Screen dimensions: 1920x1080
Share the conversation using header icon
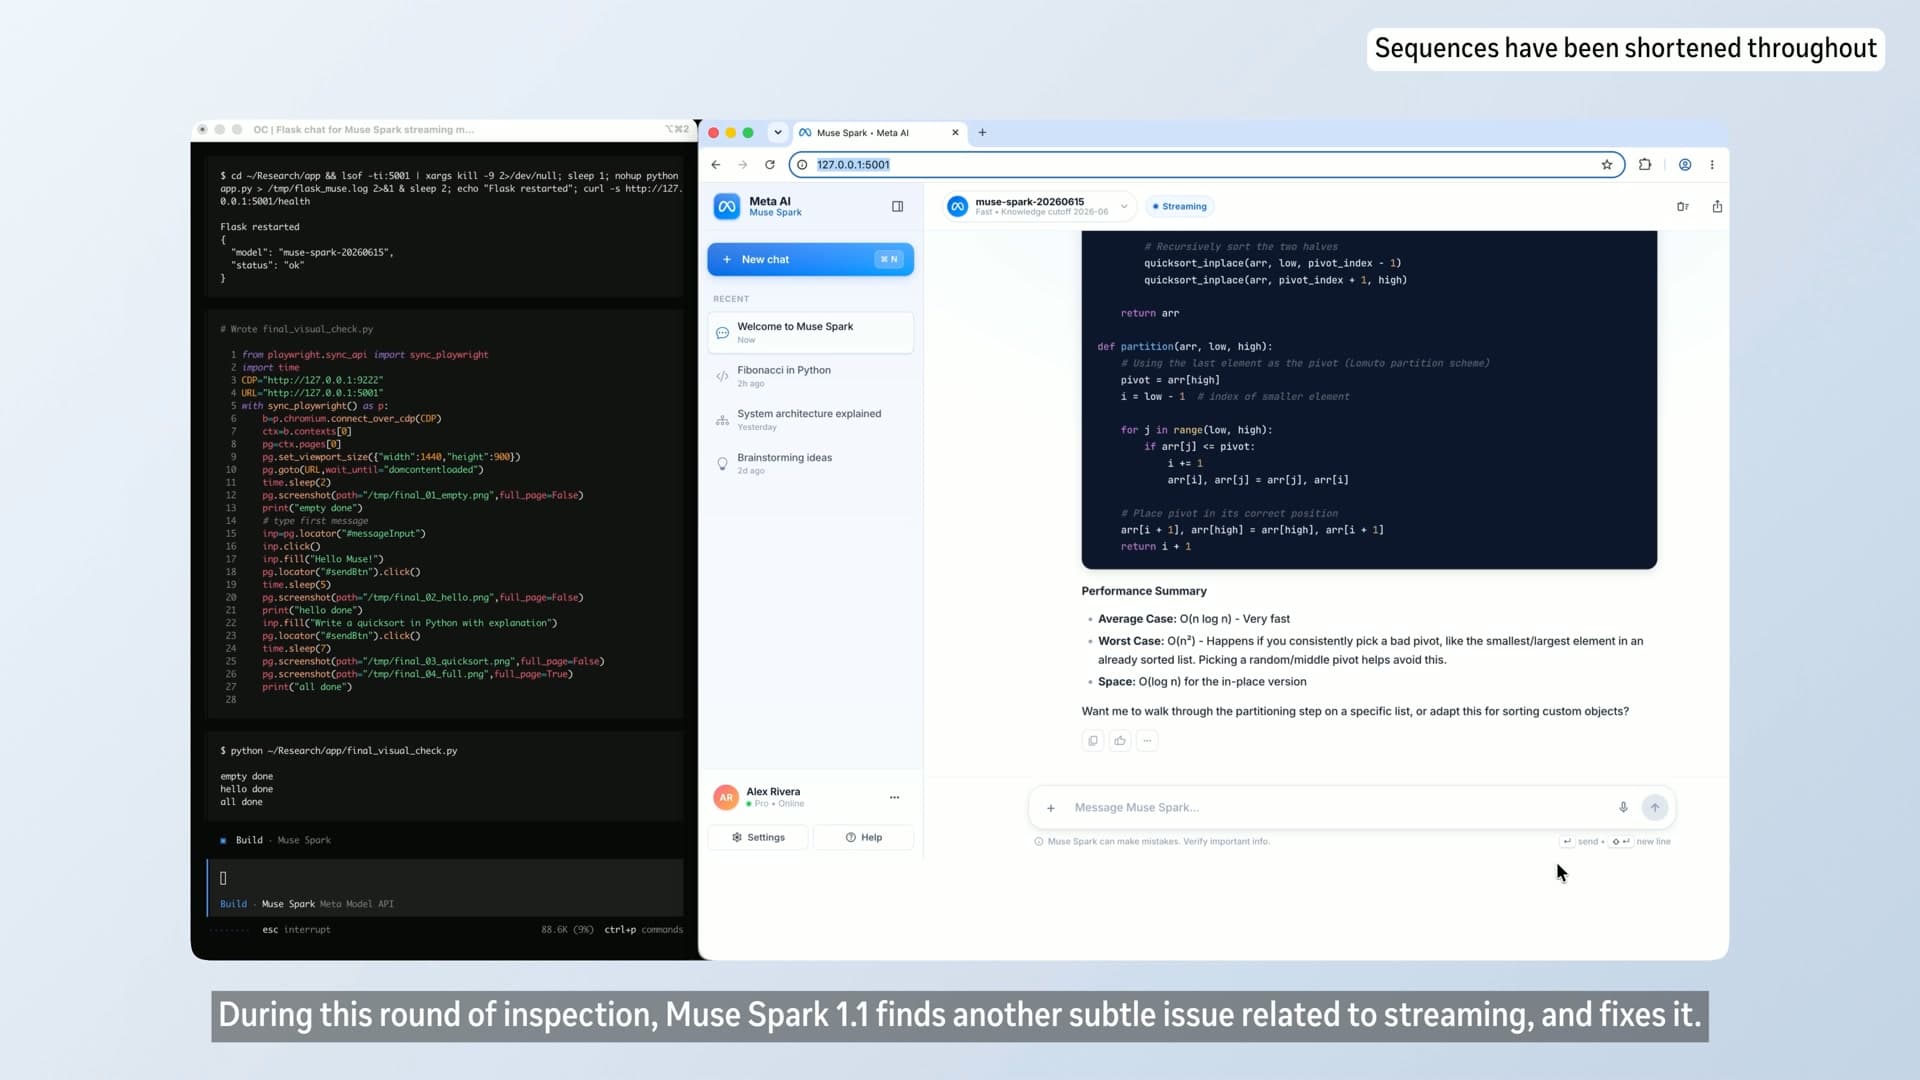click(1717, 207)
